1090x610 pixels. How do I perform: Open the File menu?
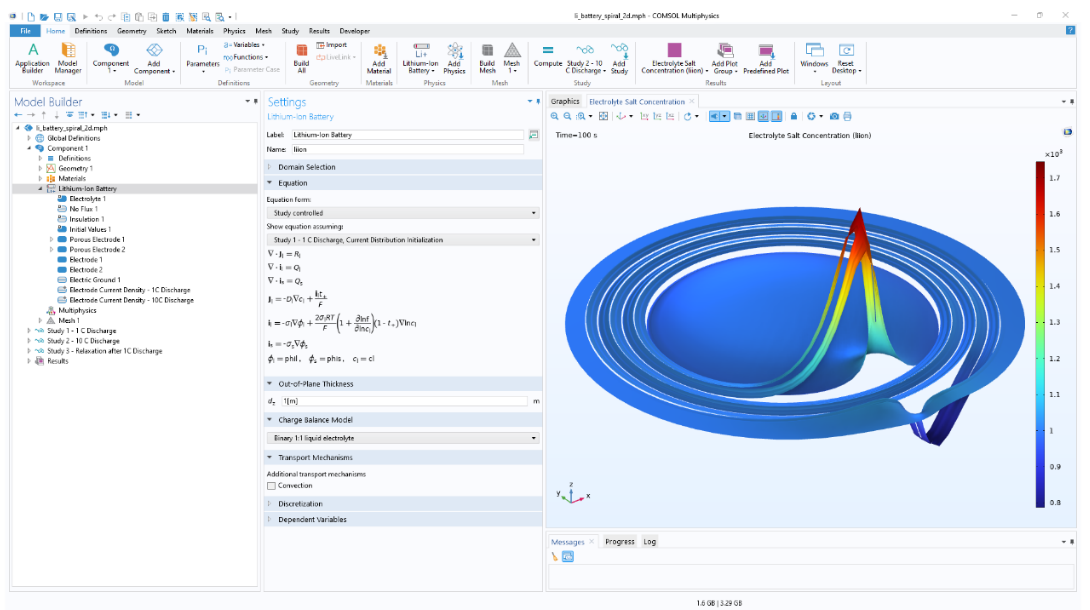25,31
